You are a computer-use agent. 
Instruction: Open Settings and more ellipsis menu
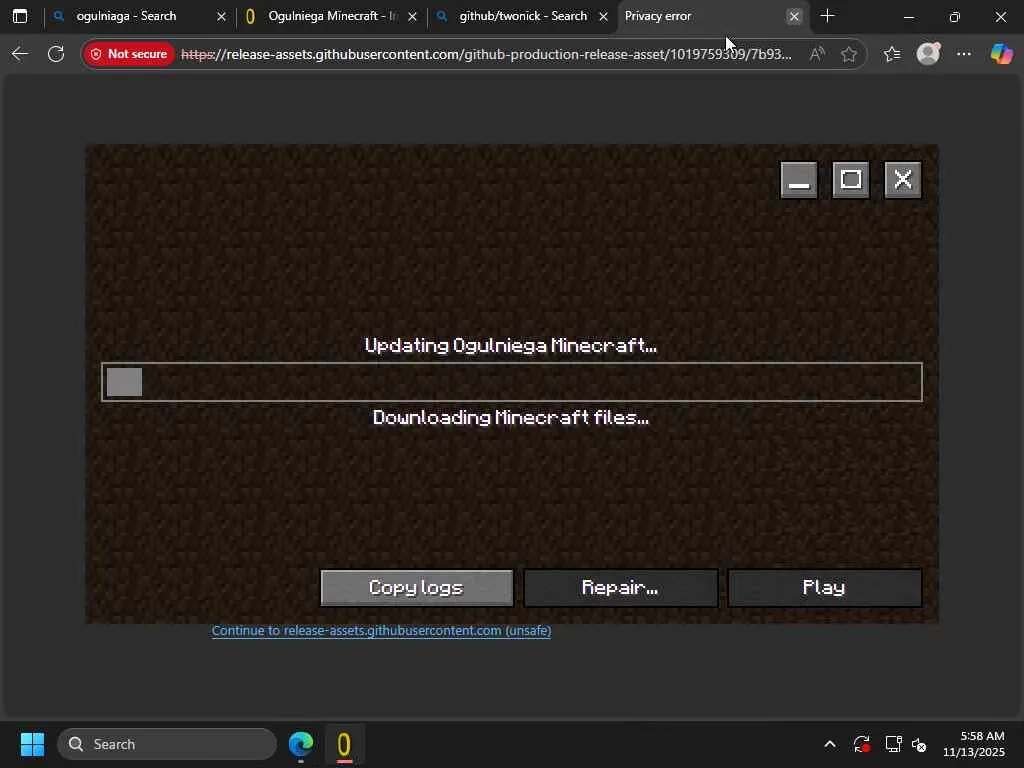(964, 54)
